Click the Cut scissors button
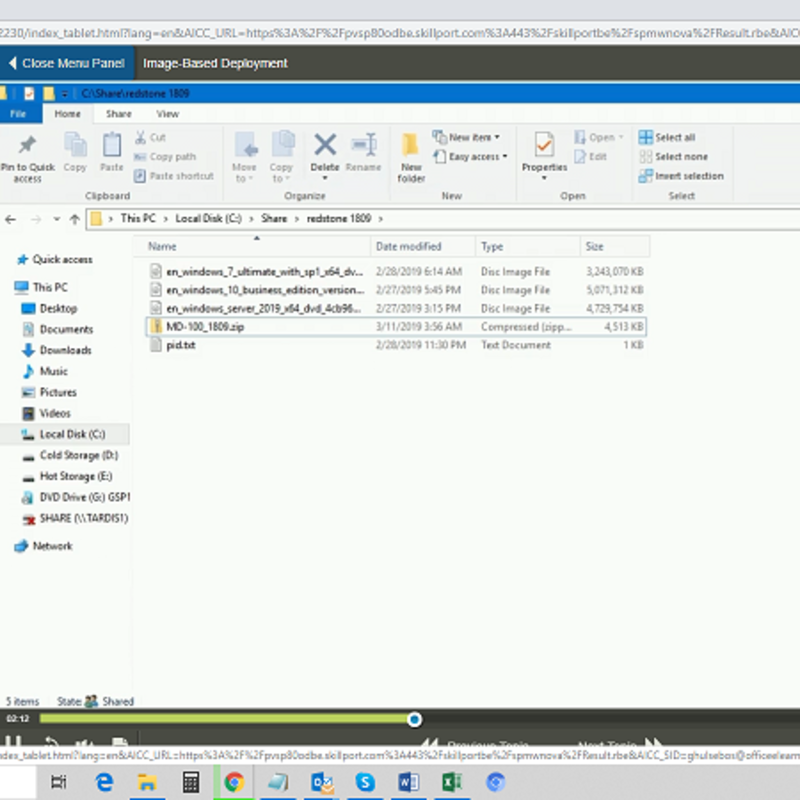 [x=150, y=137]
